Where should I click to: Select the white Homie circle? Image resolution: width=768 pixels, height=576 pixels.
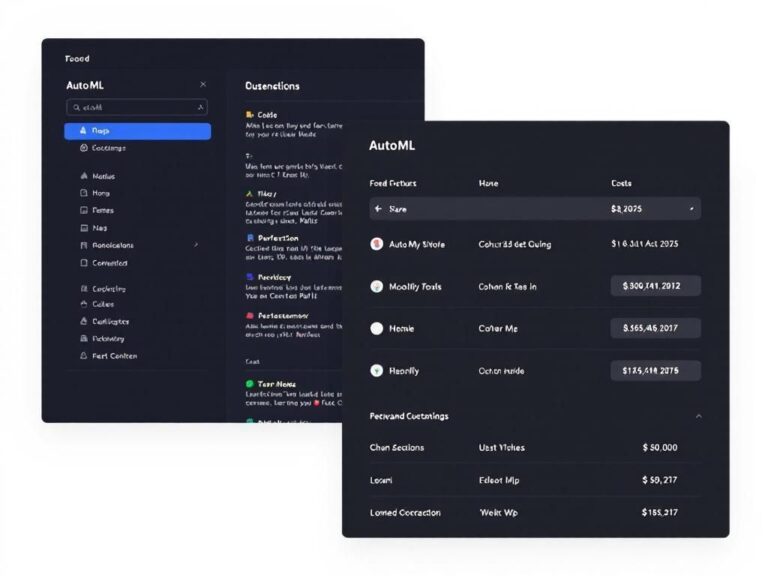(377, 328)
